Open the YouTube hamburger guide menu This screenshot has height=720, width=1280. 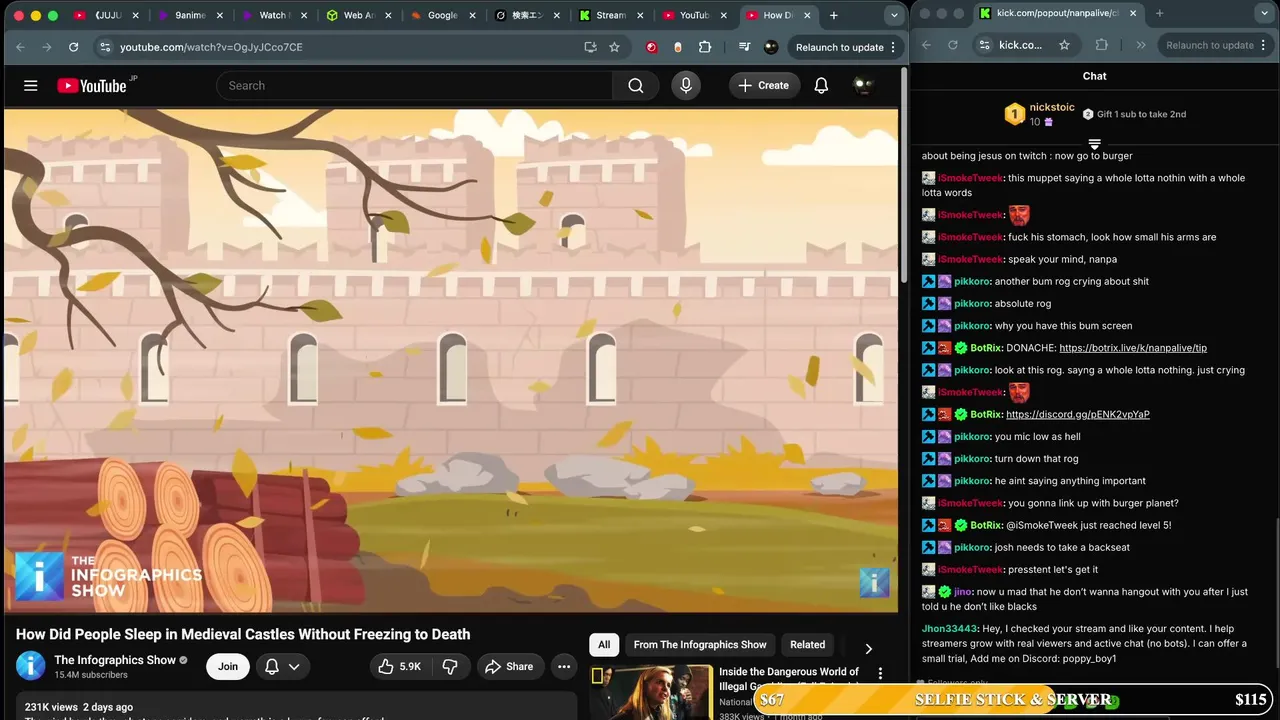click(31, 86)
